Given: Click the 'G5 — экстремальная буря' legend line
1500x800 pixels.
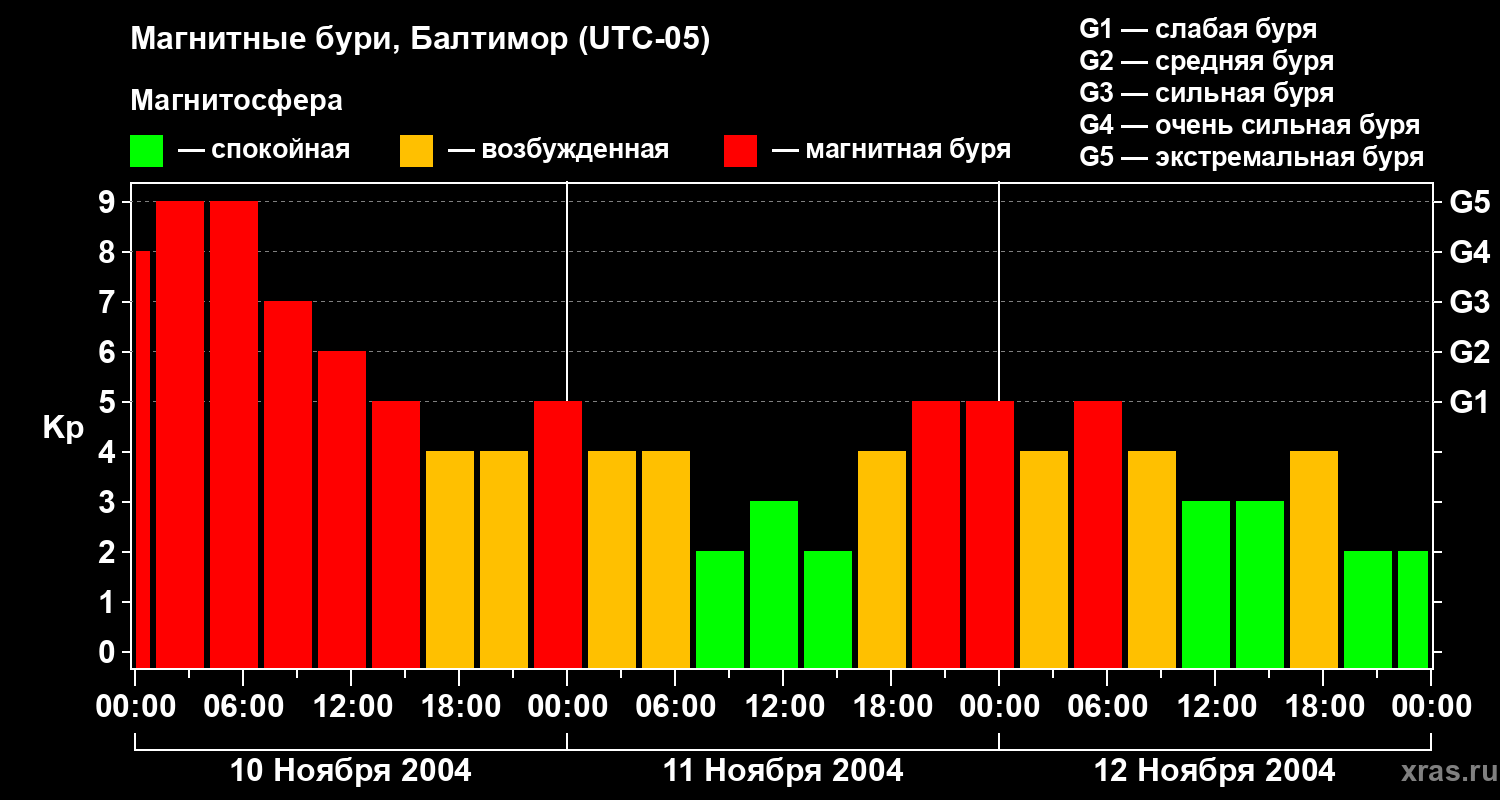Looking at the screenshot, I should (1252, 157).
